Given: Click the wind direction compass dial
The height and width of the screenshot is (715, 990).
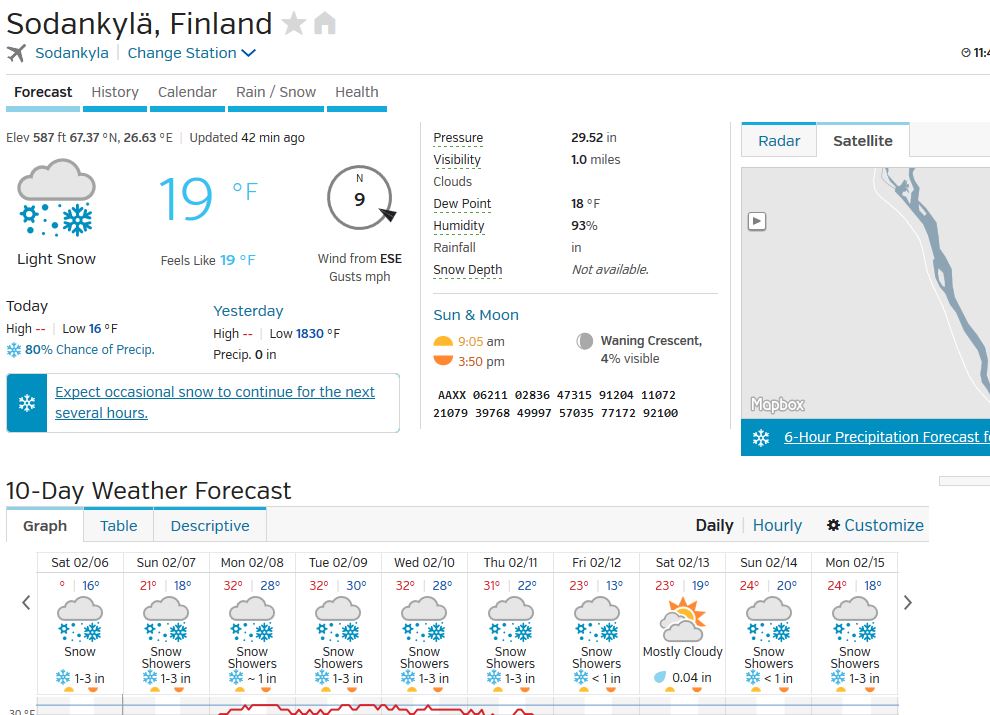Looking at the screenshot, I should 360,199.
